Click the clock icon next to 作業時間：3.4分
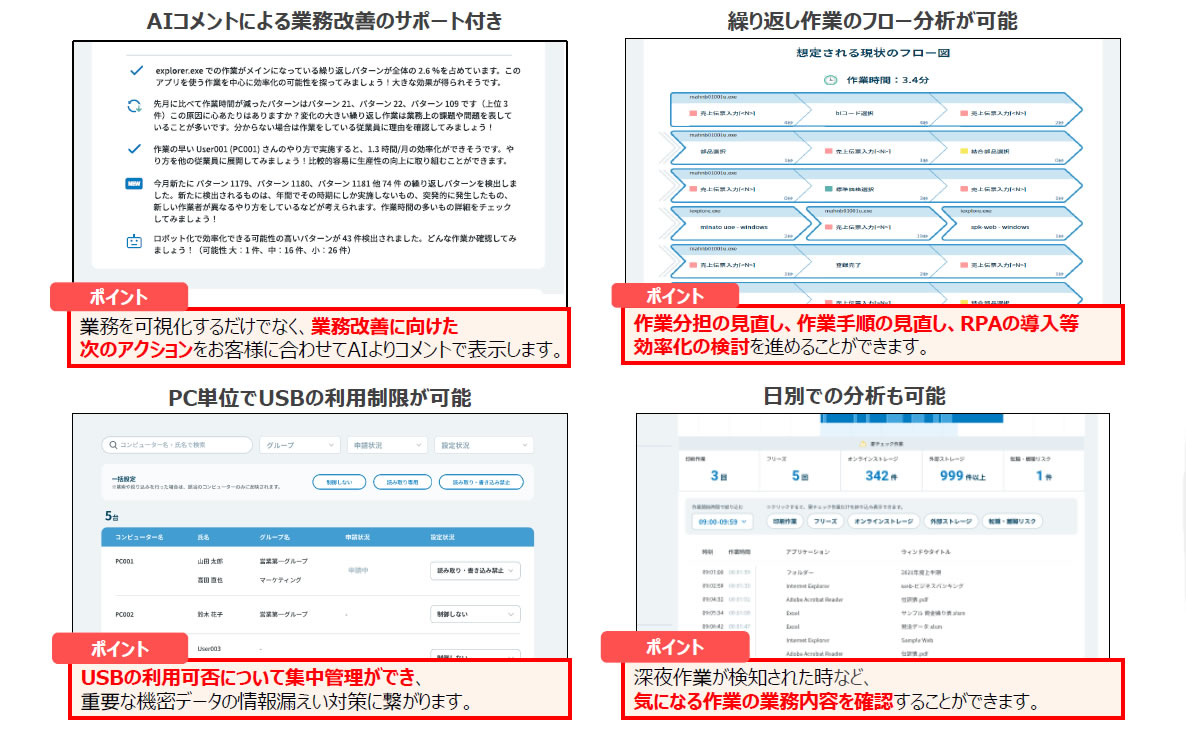Image resolution: width=1186 pixels, height=744 pixels. click(831, 80)
